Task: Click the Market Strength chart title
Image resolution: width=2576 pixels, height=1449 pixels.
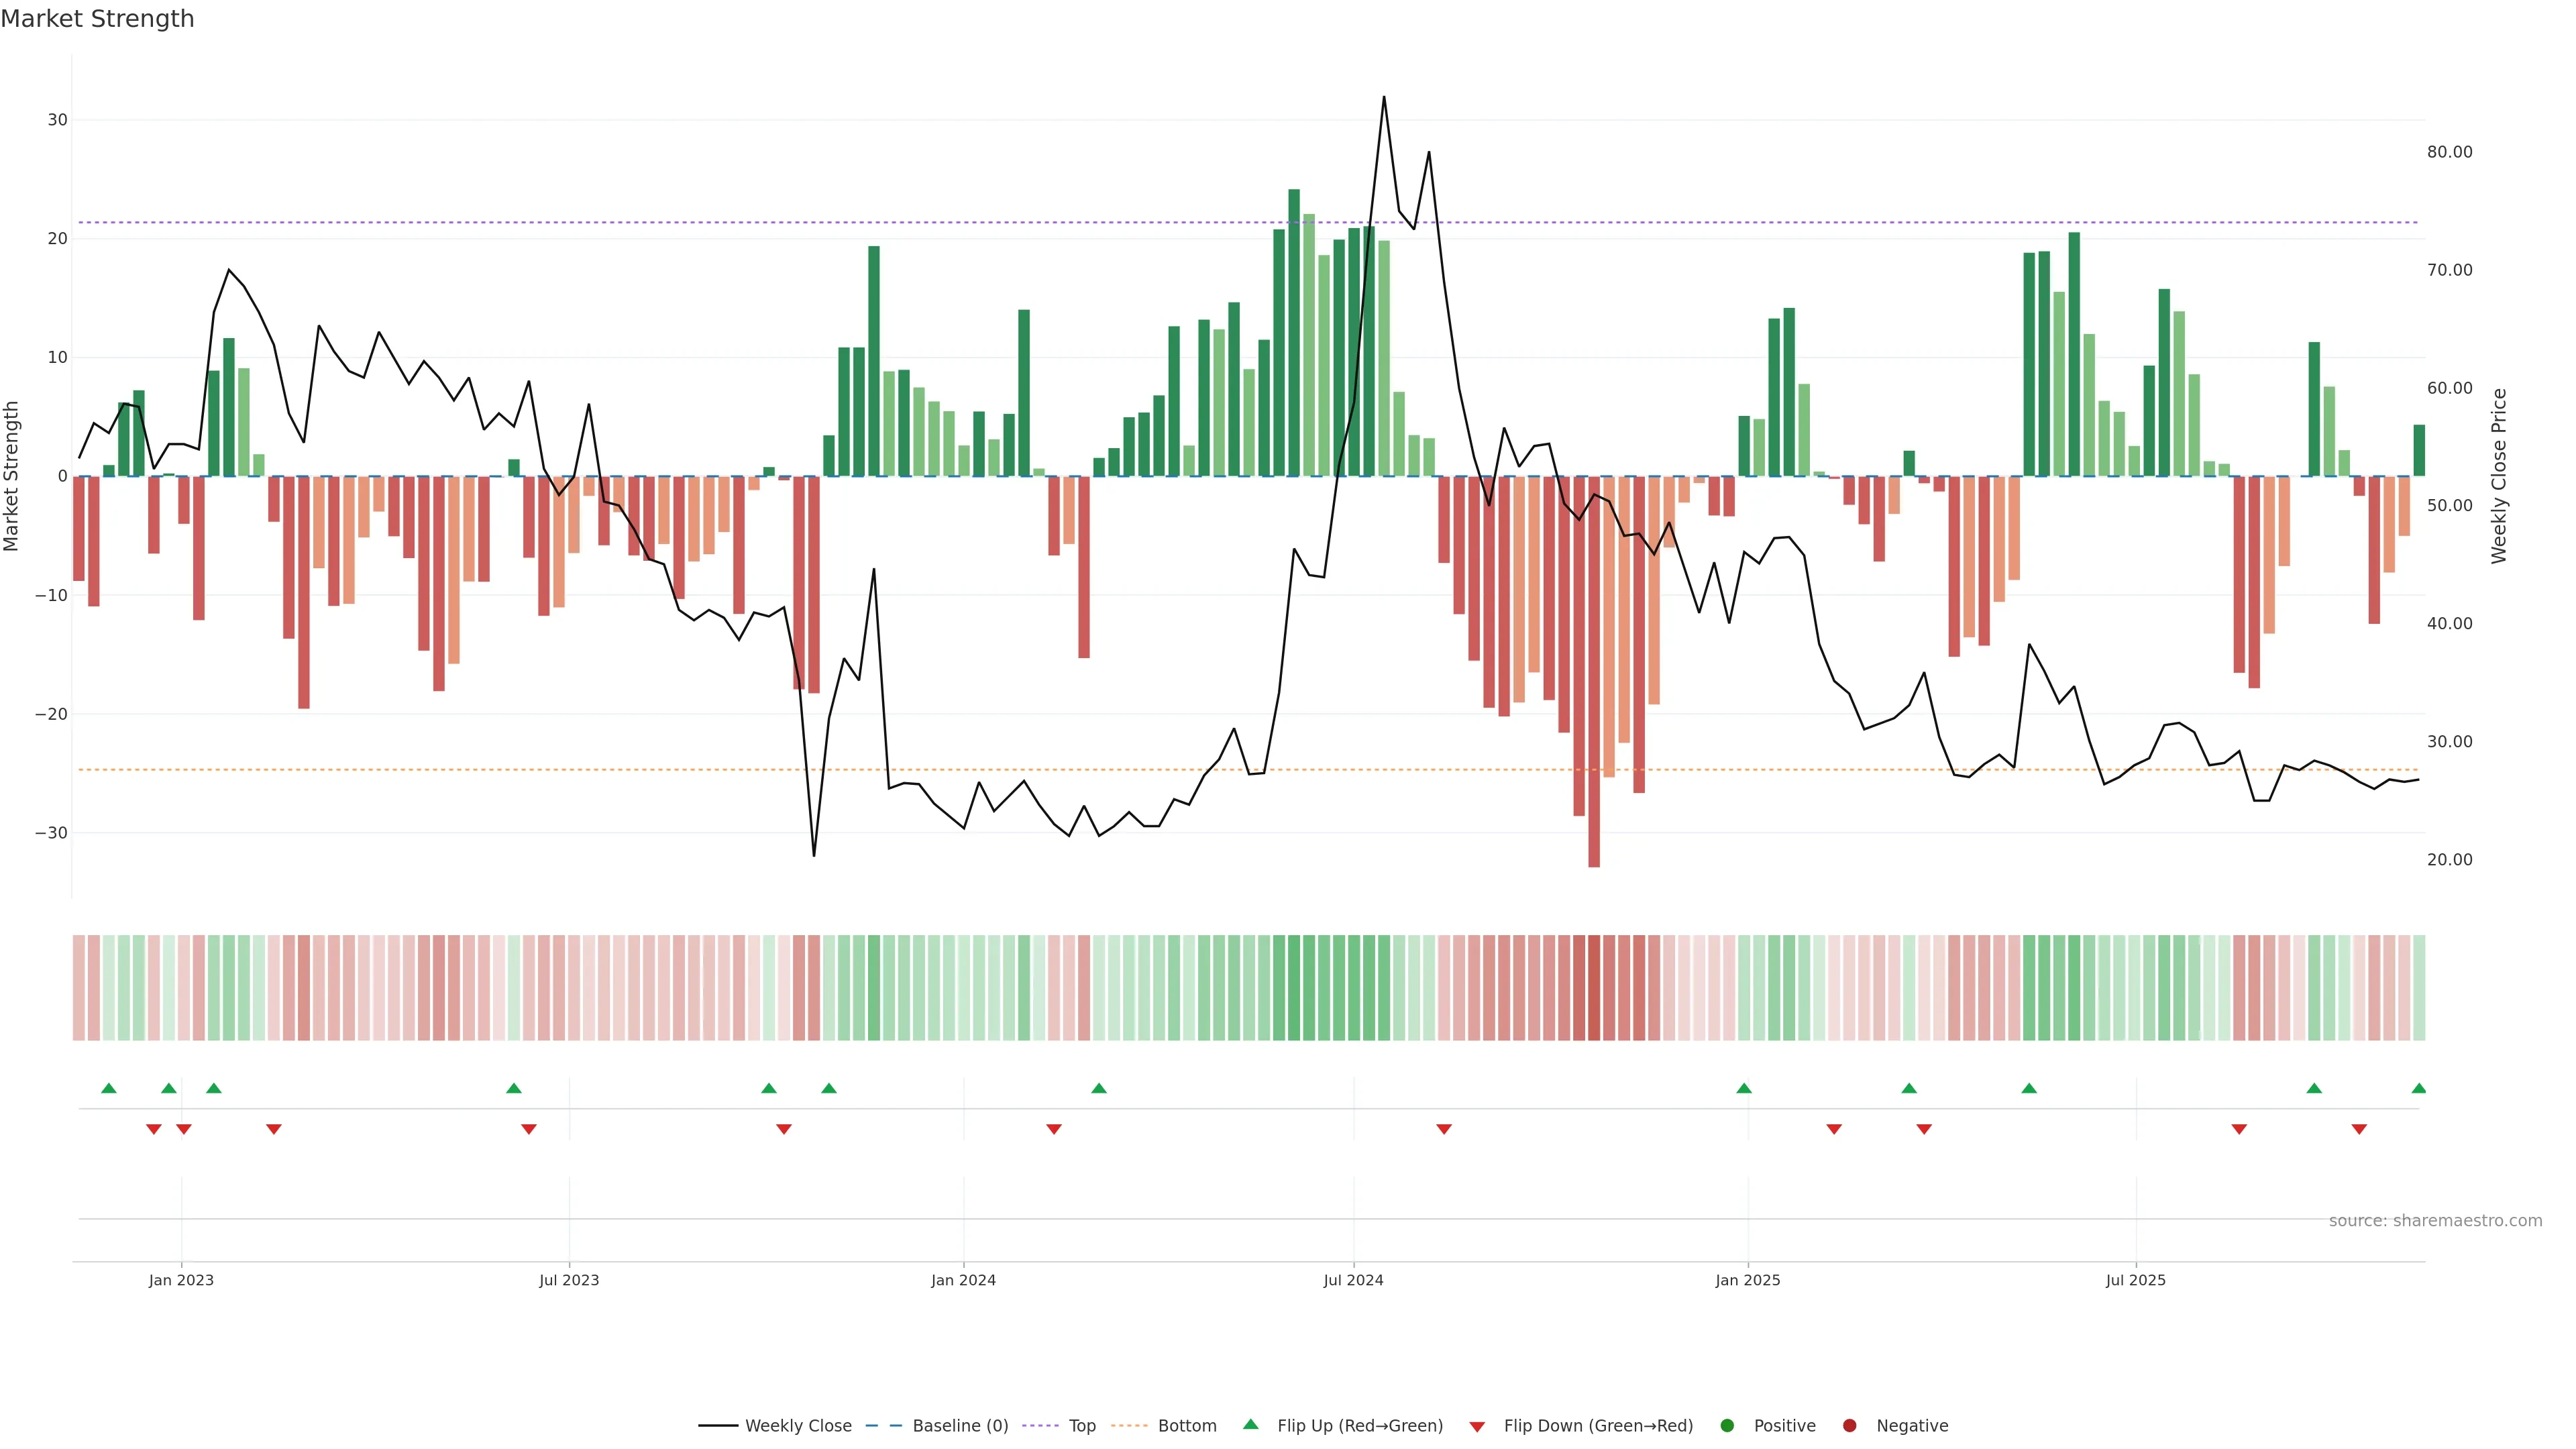Action: [97, 19]
